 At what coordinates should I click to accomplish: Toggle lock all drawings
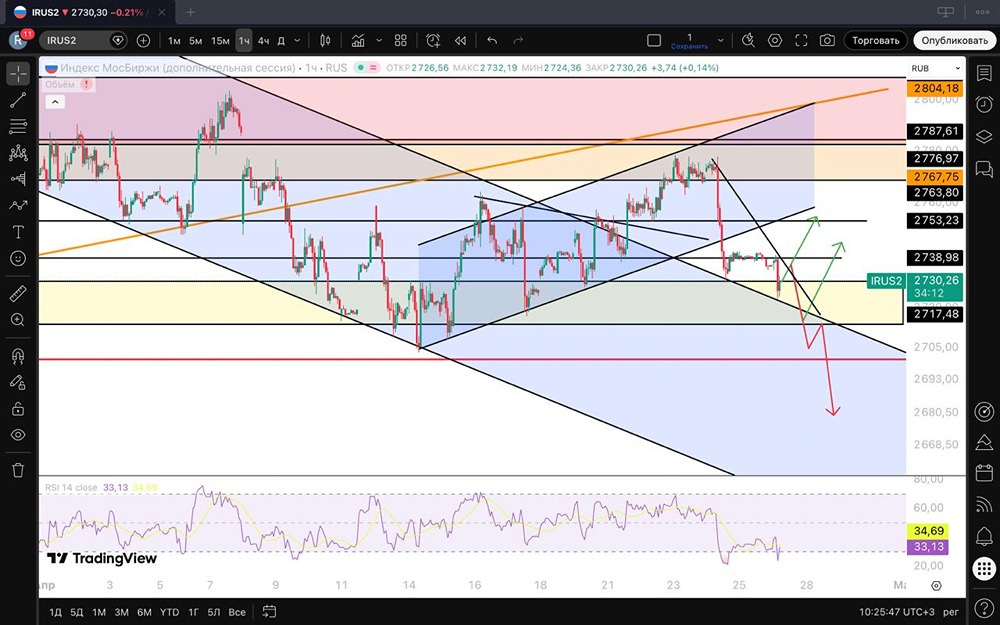coord(18,409)
